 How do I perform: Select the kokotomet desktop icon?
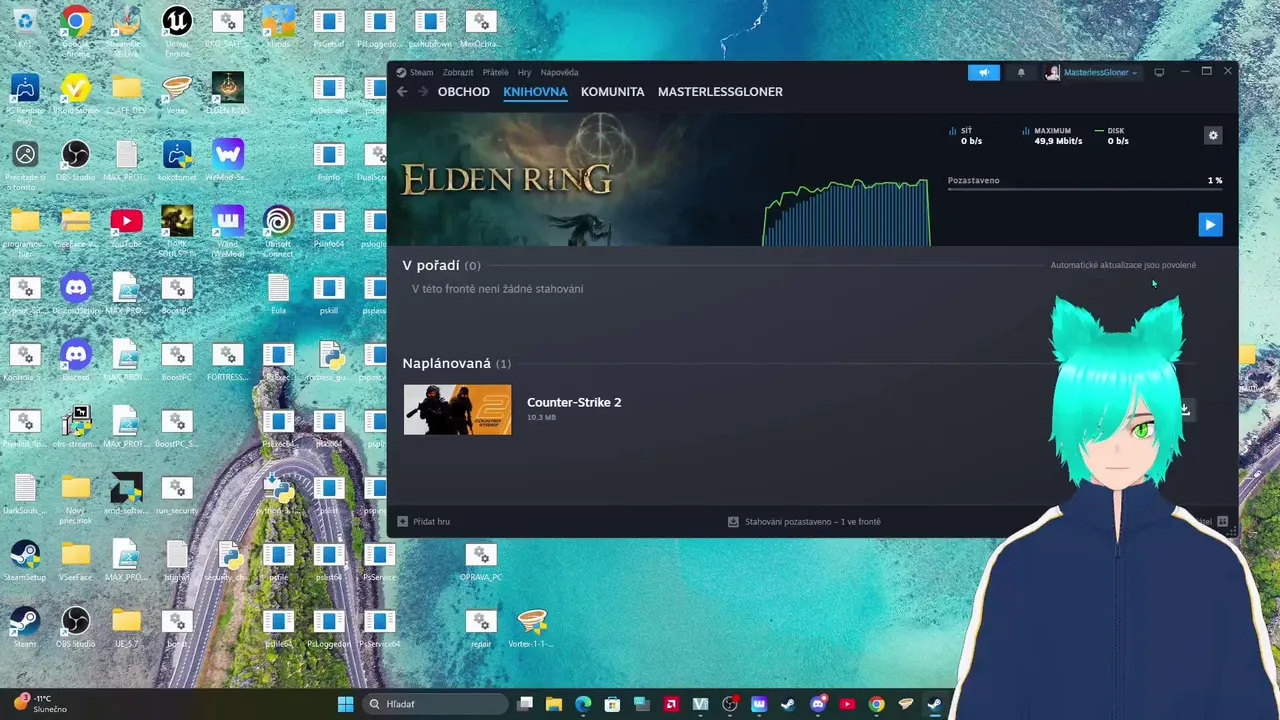177,160
